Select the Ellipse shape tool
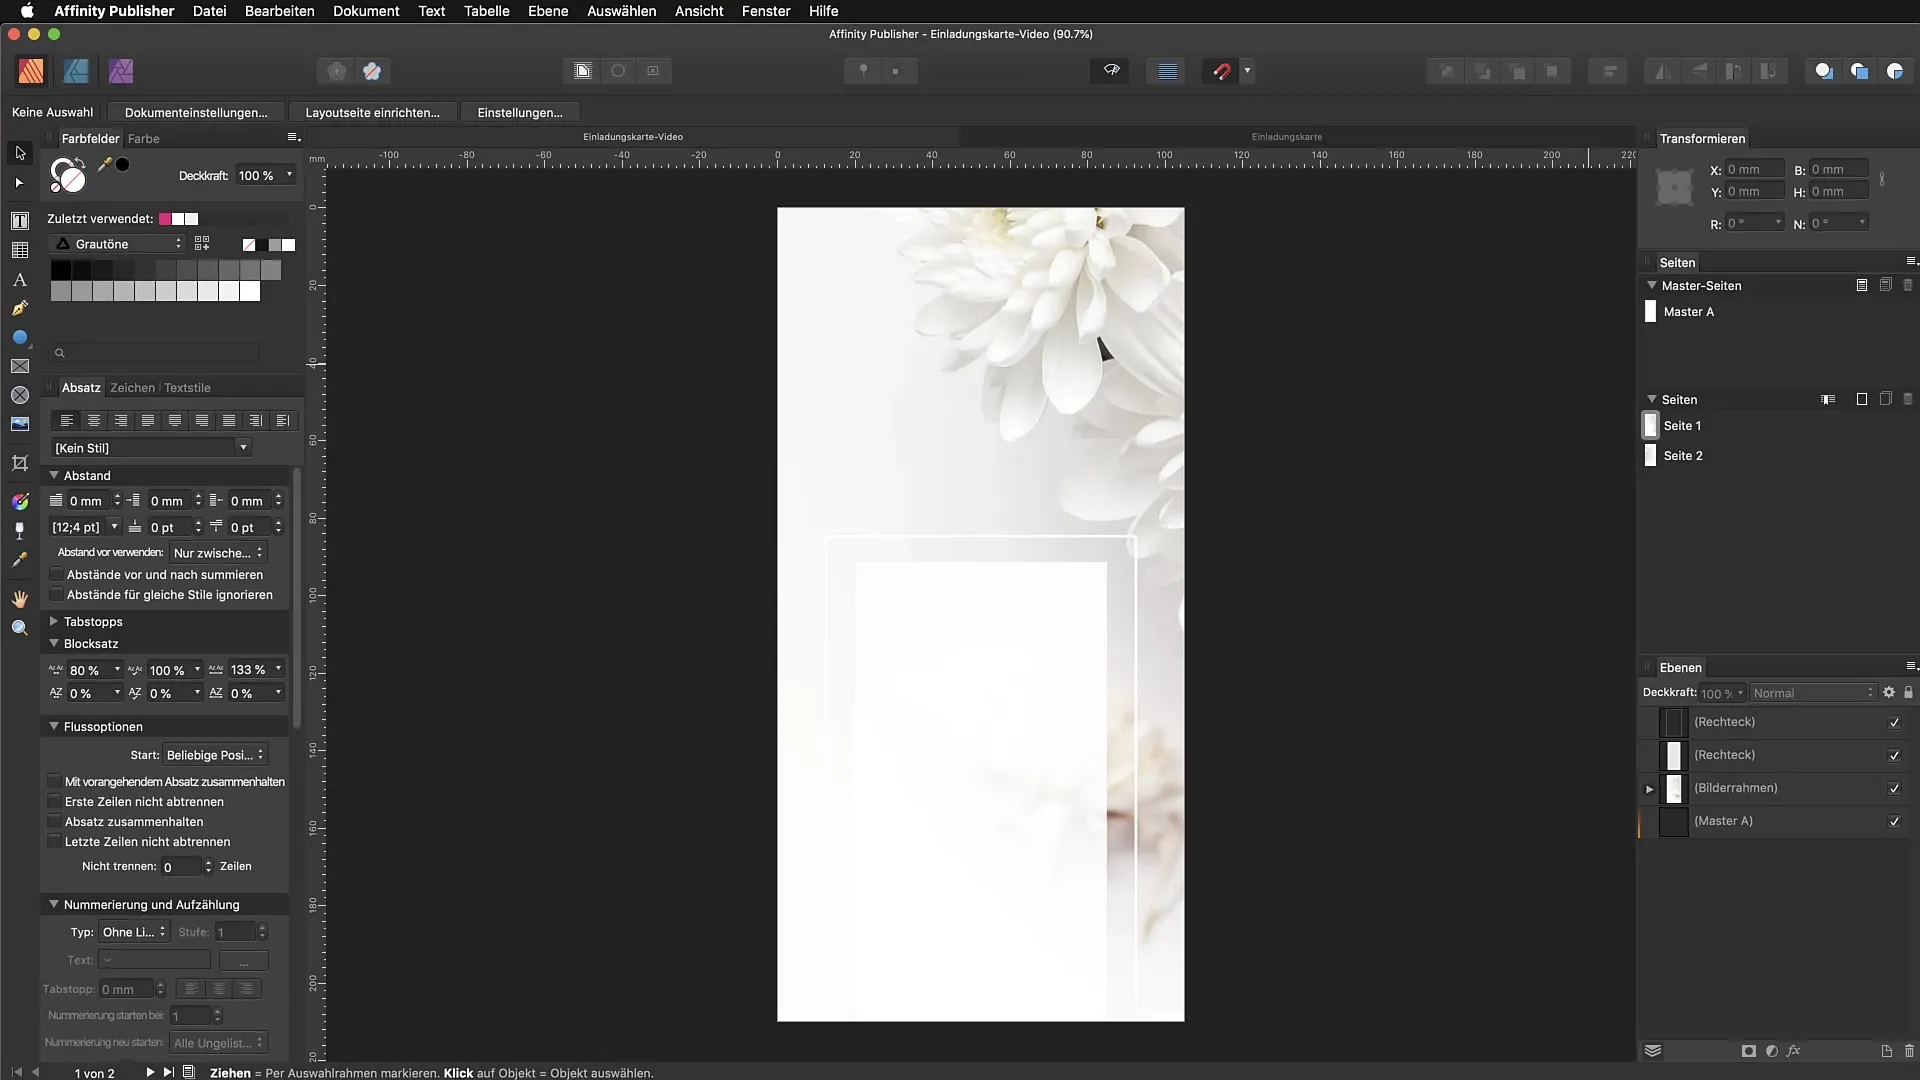 [x=20, y=338]
